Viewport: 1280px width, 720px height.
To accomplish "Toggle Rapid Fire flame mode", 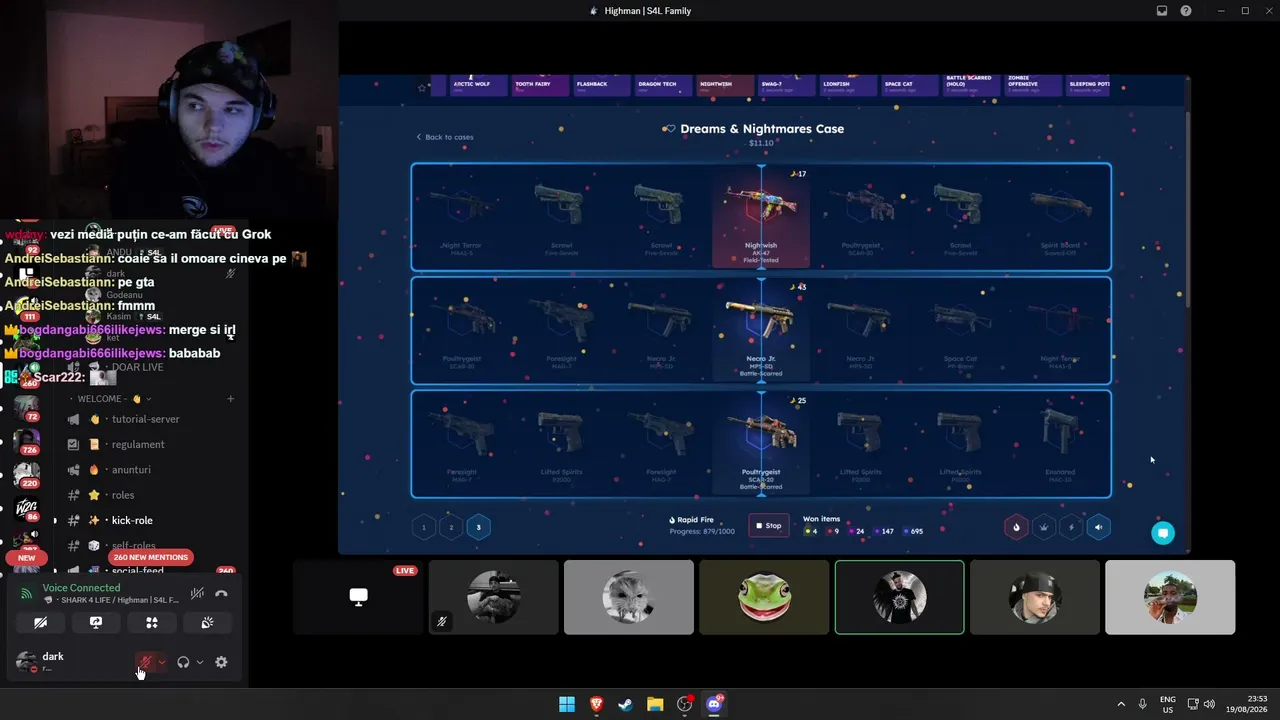I will (1017, 527).
